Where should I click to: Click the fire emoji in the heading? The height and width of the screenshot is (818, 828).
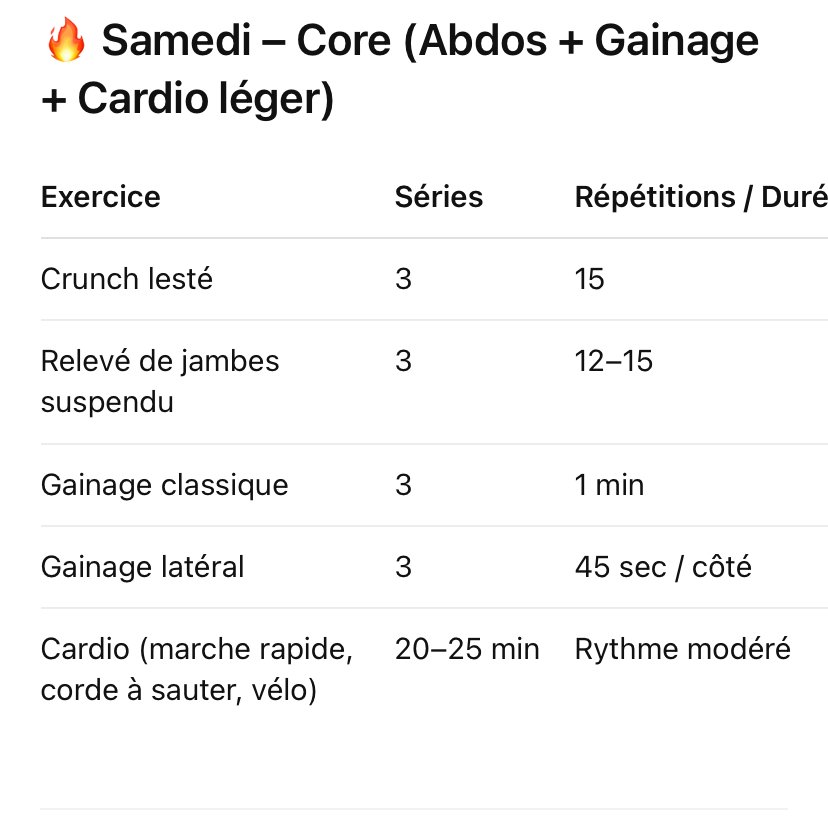65,42
